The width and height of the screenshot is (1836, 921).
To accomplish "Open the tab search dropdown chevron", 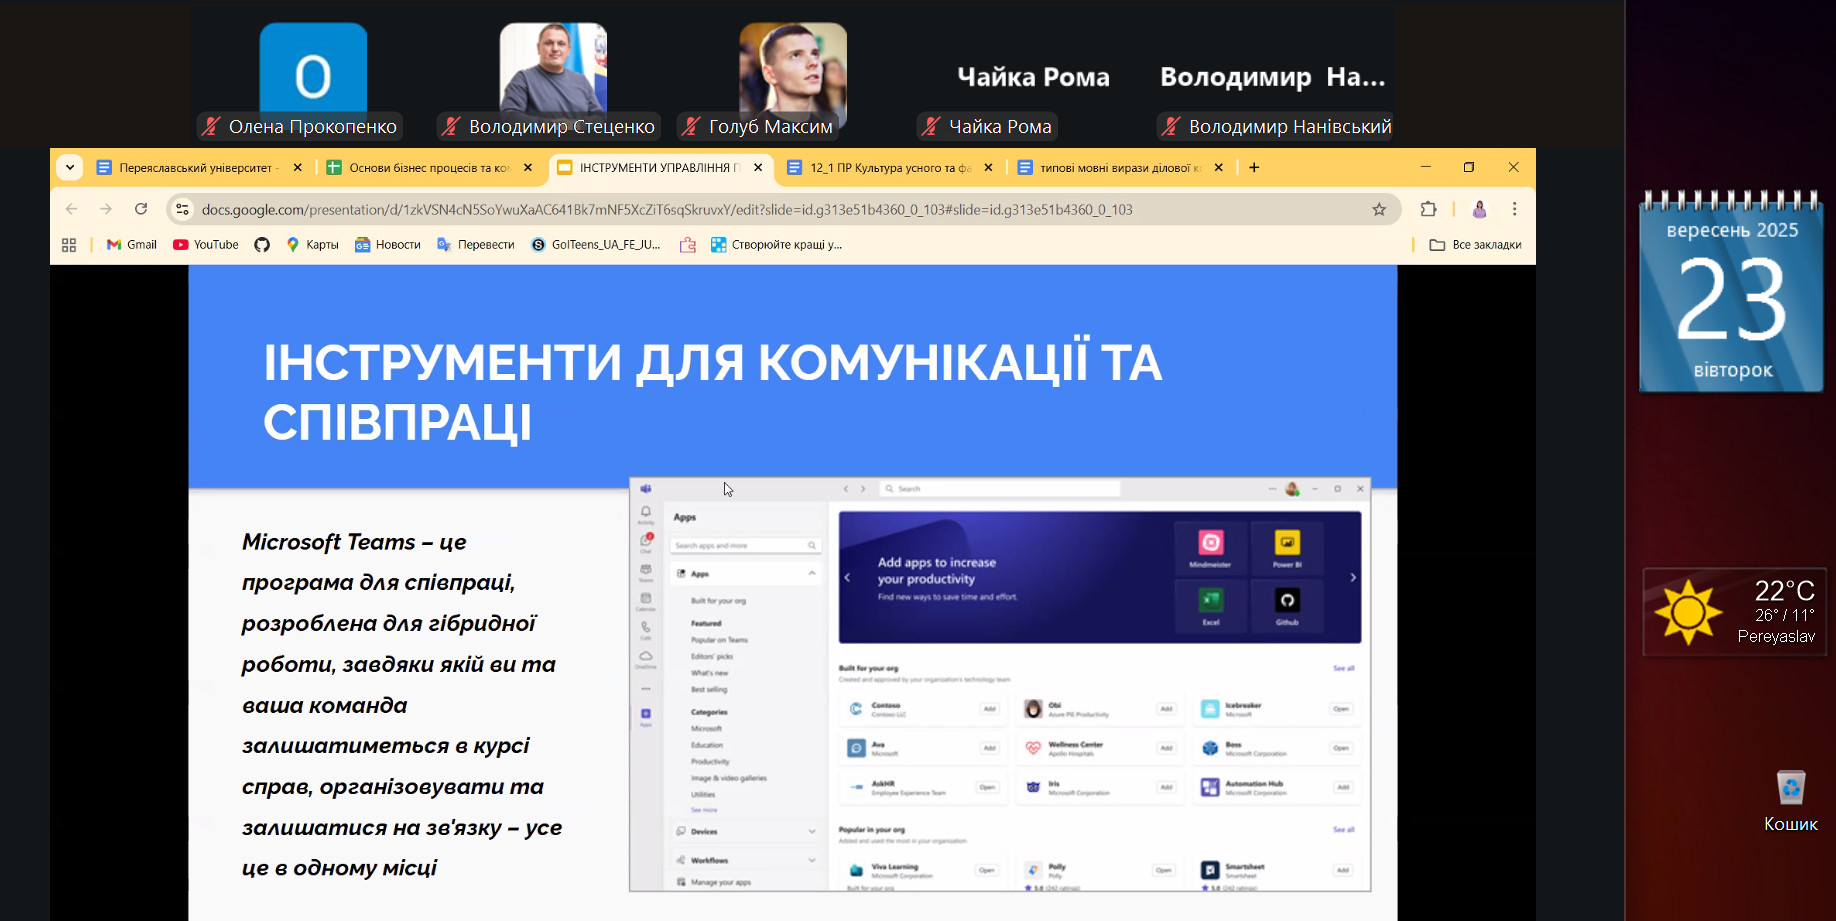I will (x=70, y=167).
